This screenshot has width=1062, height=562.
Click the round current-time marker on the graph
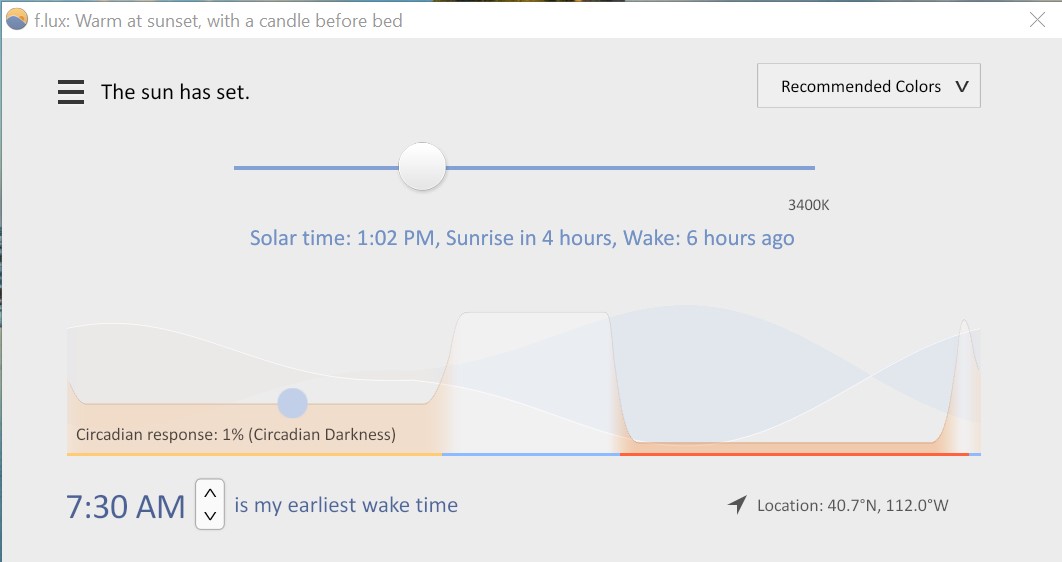click(x=292, y=403)
